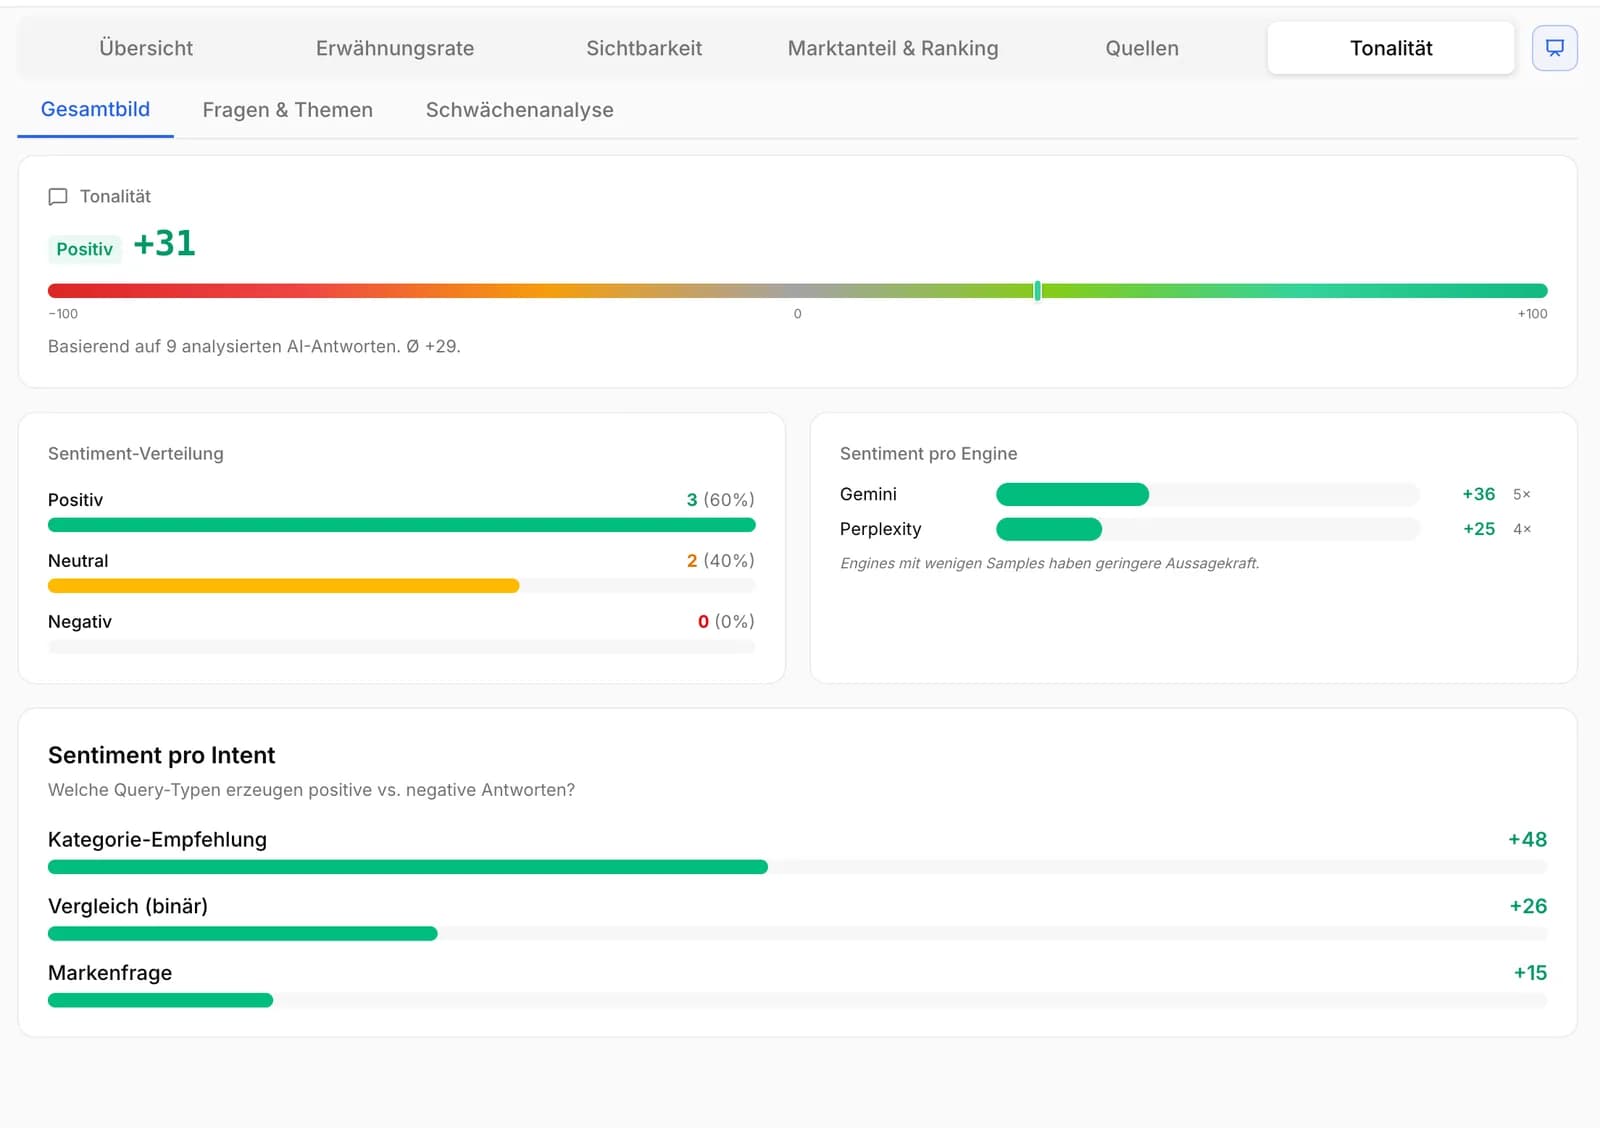This screenshot has height=1128, width=1600.
Task: Click the Kategorie-Empfehlung intent label
Action: click(157, 840)
